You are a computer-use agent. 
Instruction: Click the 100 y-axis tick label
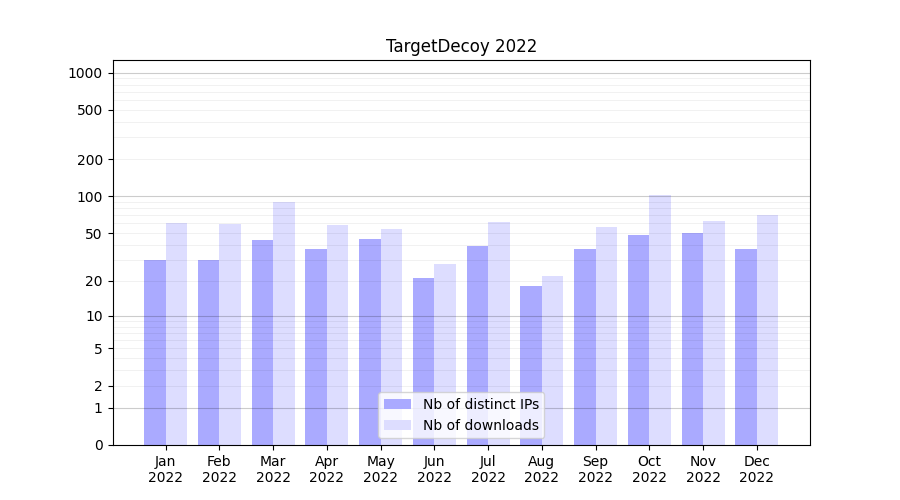[x=89, y=197]
